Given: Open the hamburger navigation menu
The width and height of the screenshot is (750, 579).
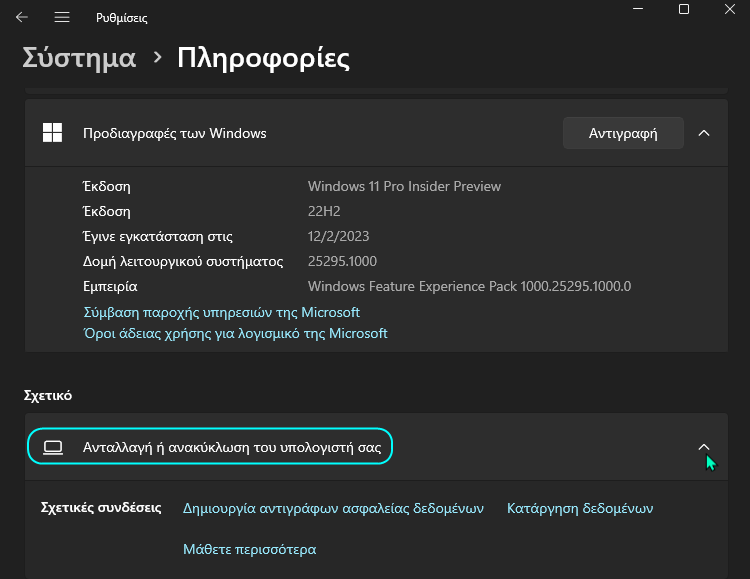Looking at the screenshot, I should tap(62, 18).
